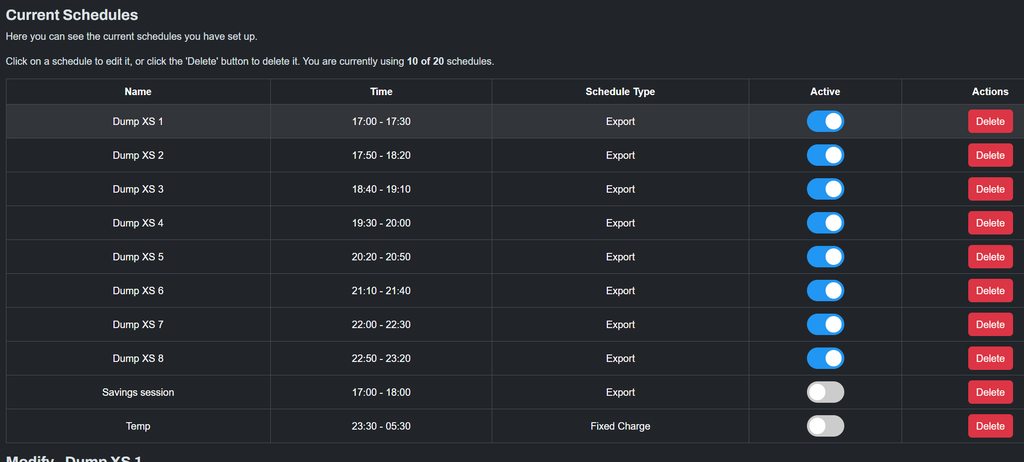Toggle Dump XS 6 active switch
Screen dimensions: 1024x462
click(825, 291)
